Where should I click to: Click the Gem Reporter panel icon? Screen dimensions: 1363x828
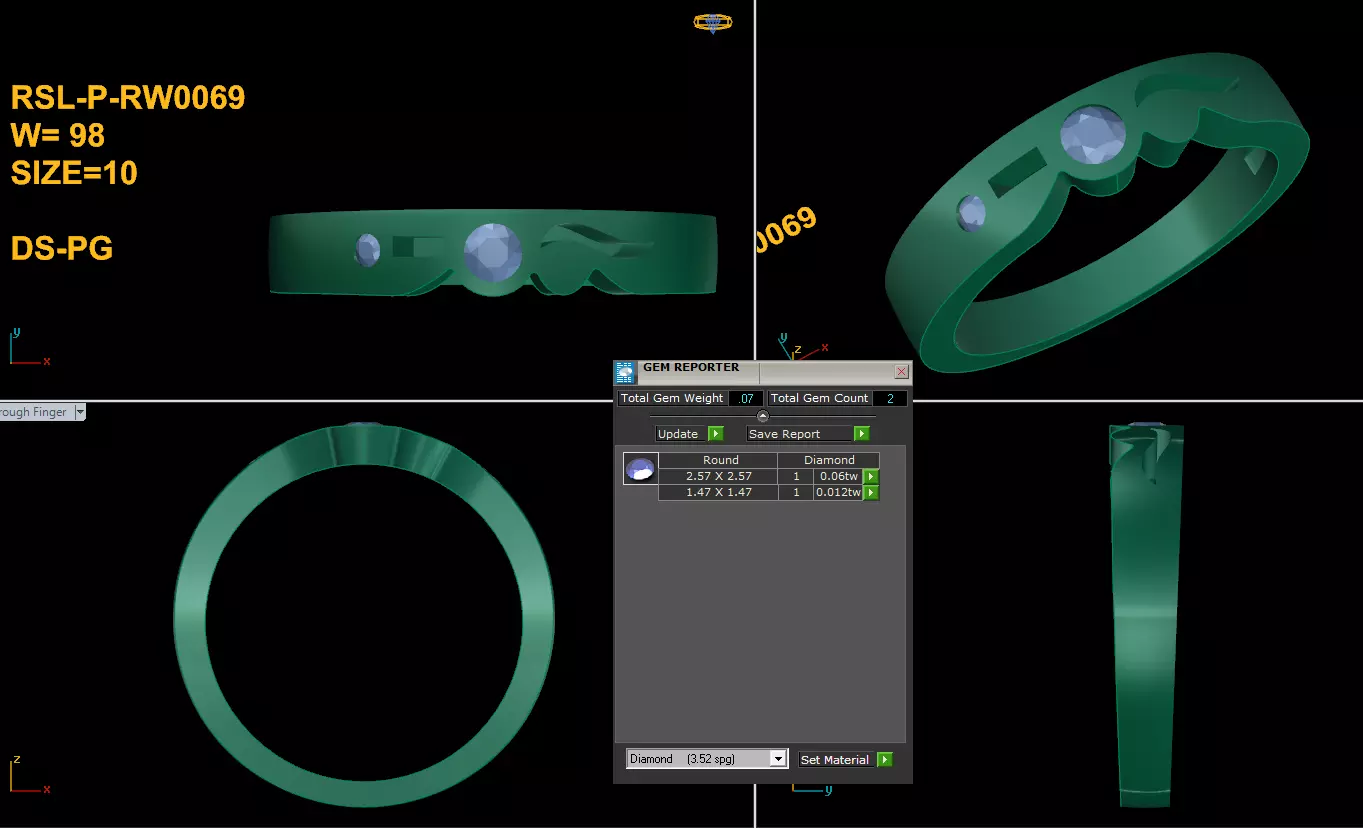[625, 373]
